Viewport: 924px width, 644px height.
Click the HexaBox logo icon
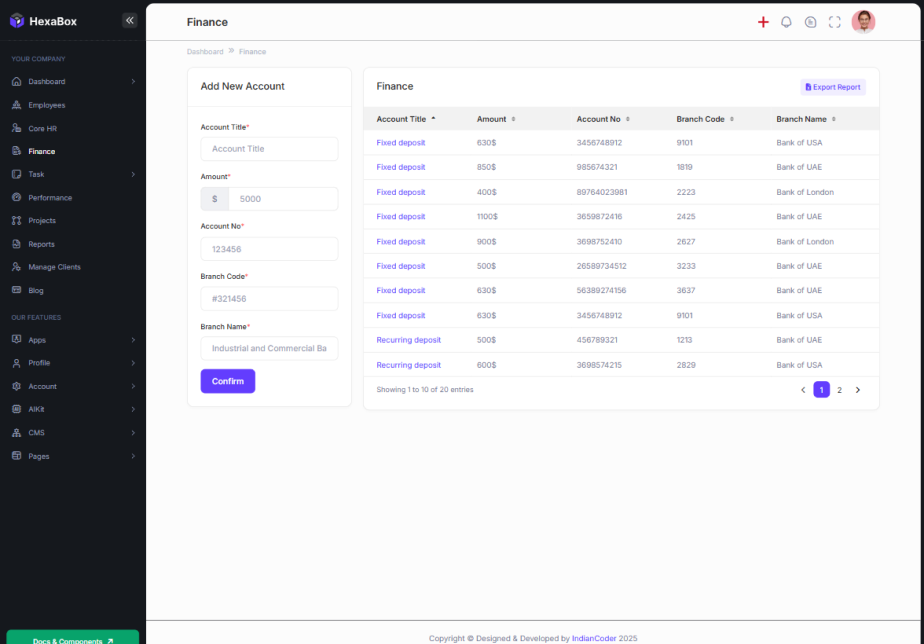[17, 21]
